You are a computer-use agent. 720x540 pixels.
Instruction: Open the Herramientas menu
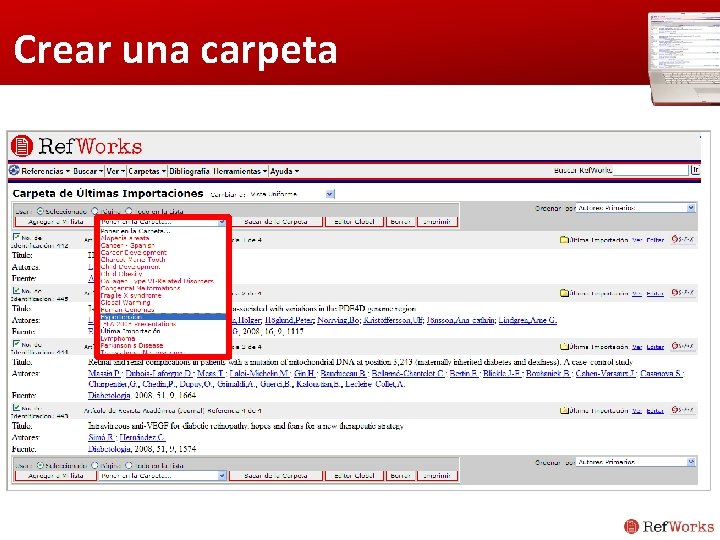point(240,171)
